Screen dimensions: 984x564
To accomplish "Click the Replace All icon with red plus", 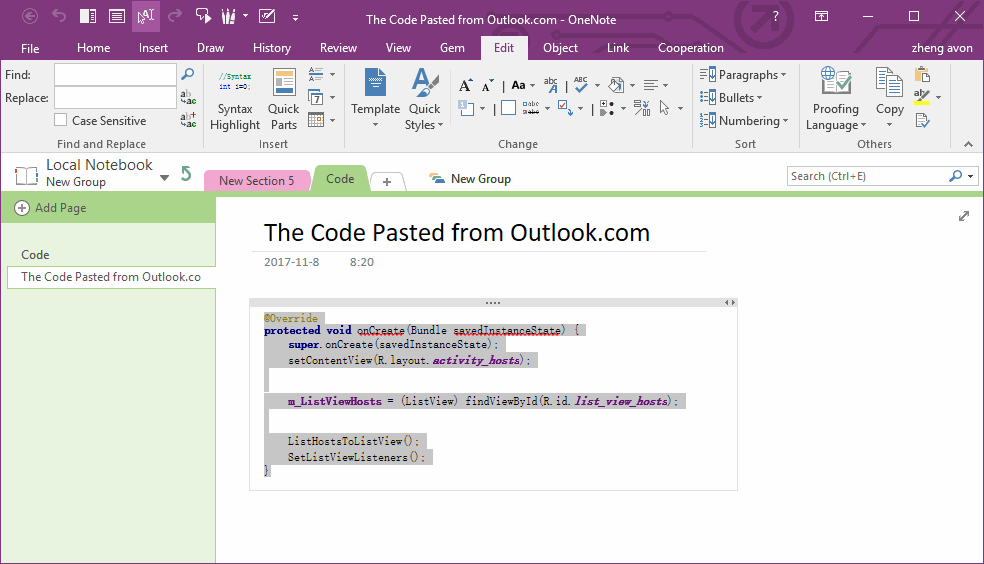I will pyautogui.click(x=188, y=120).
